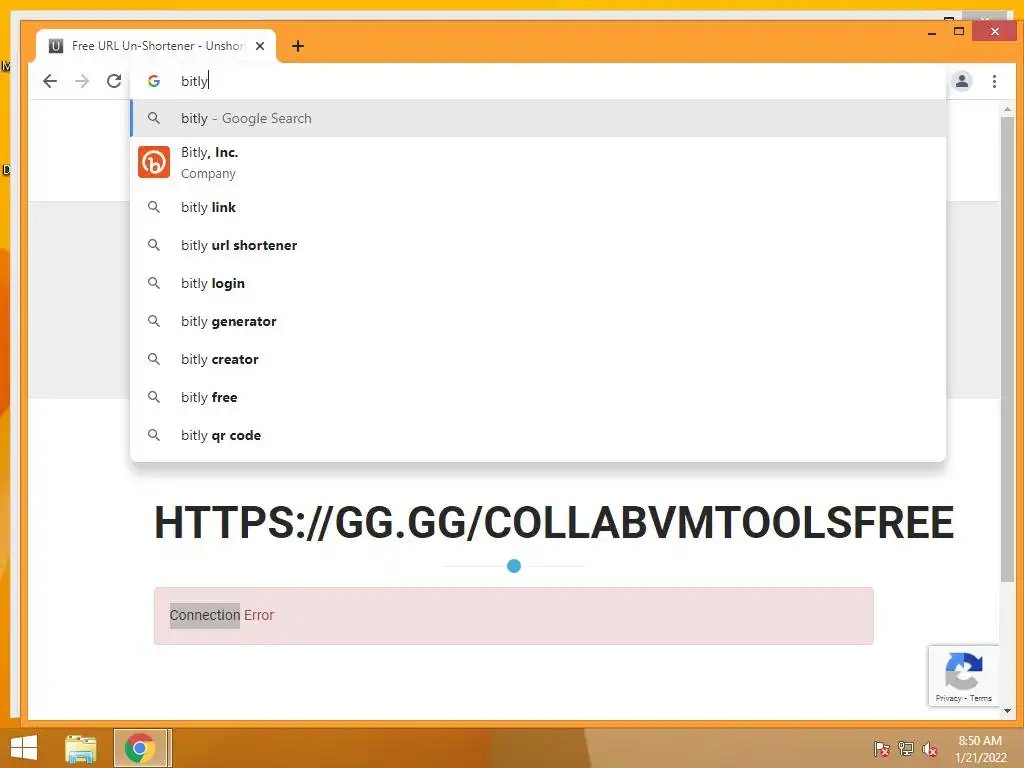Choose the 'bitly generator' suggestion

pyautogui.click(x=538, y=321)
